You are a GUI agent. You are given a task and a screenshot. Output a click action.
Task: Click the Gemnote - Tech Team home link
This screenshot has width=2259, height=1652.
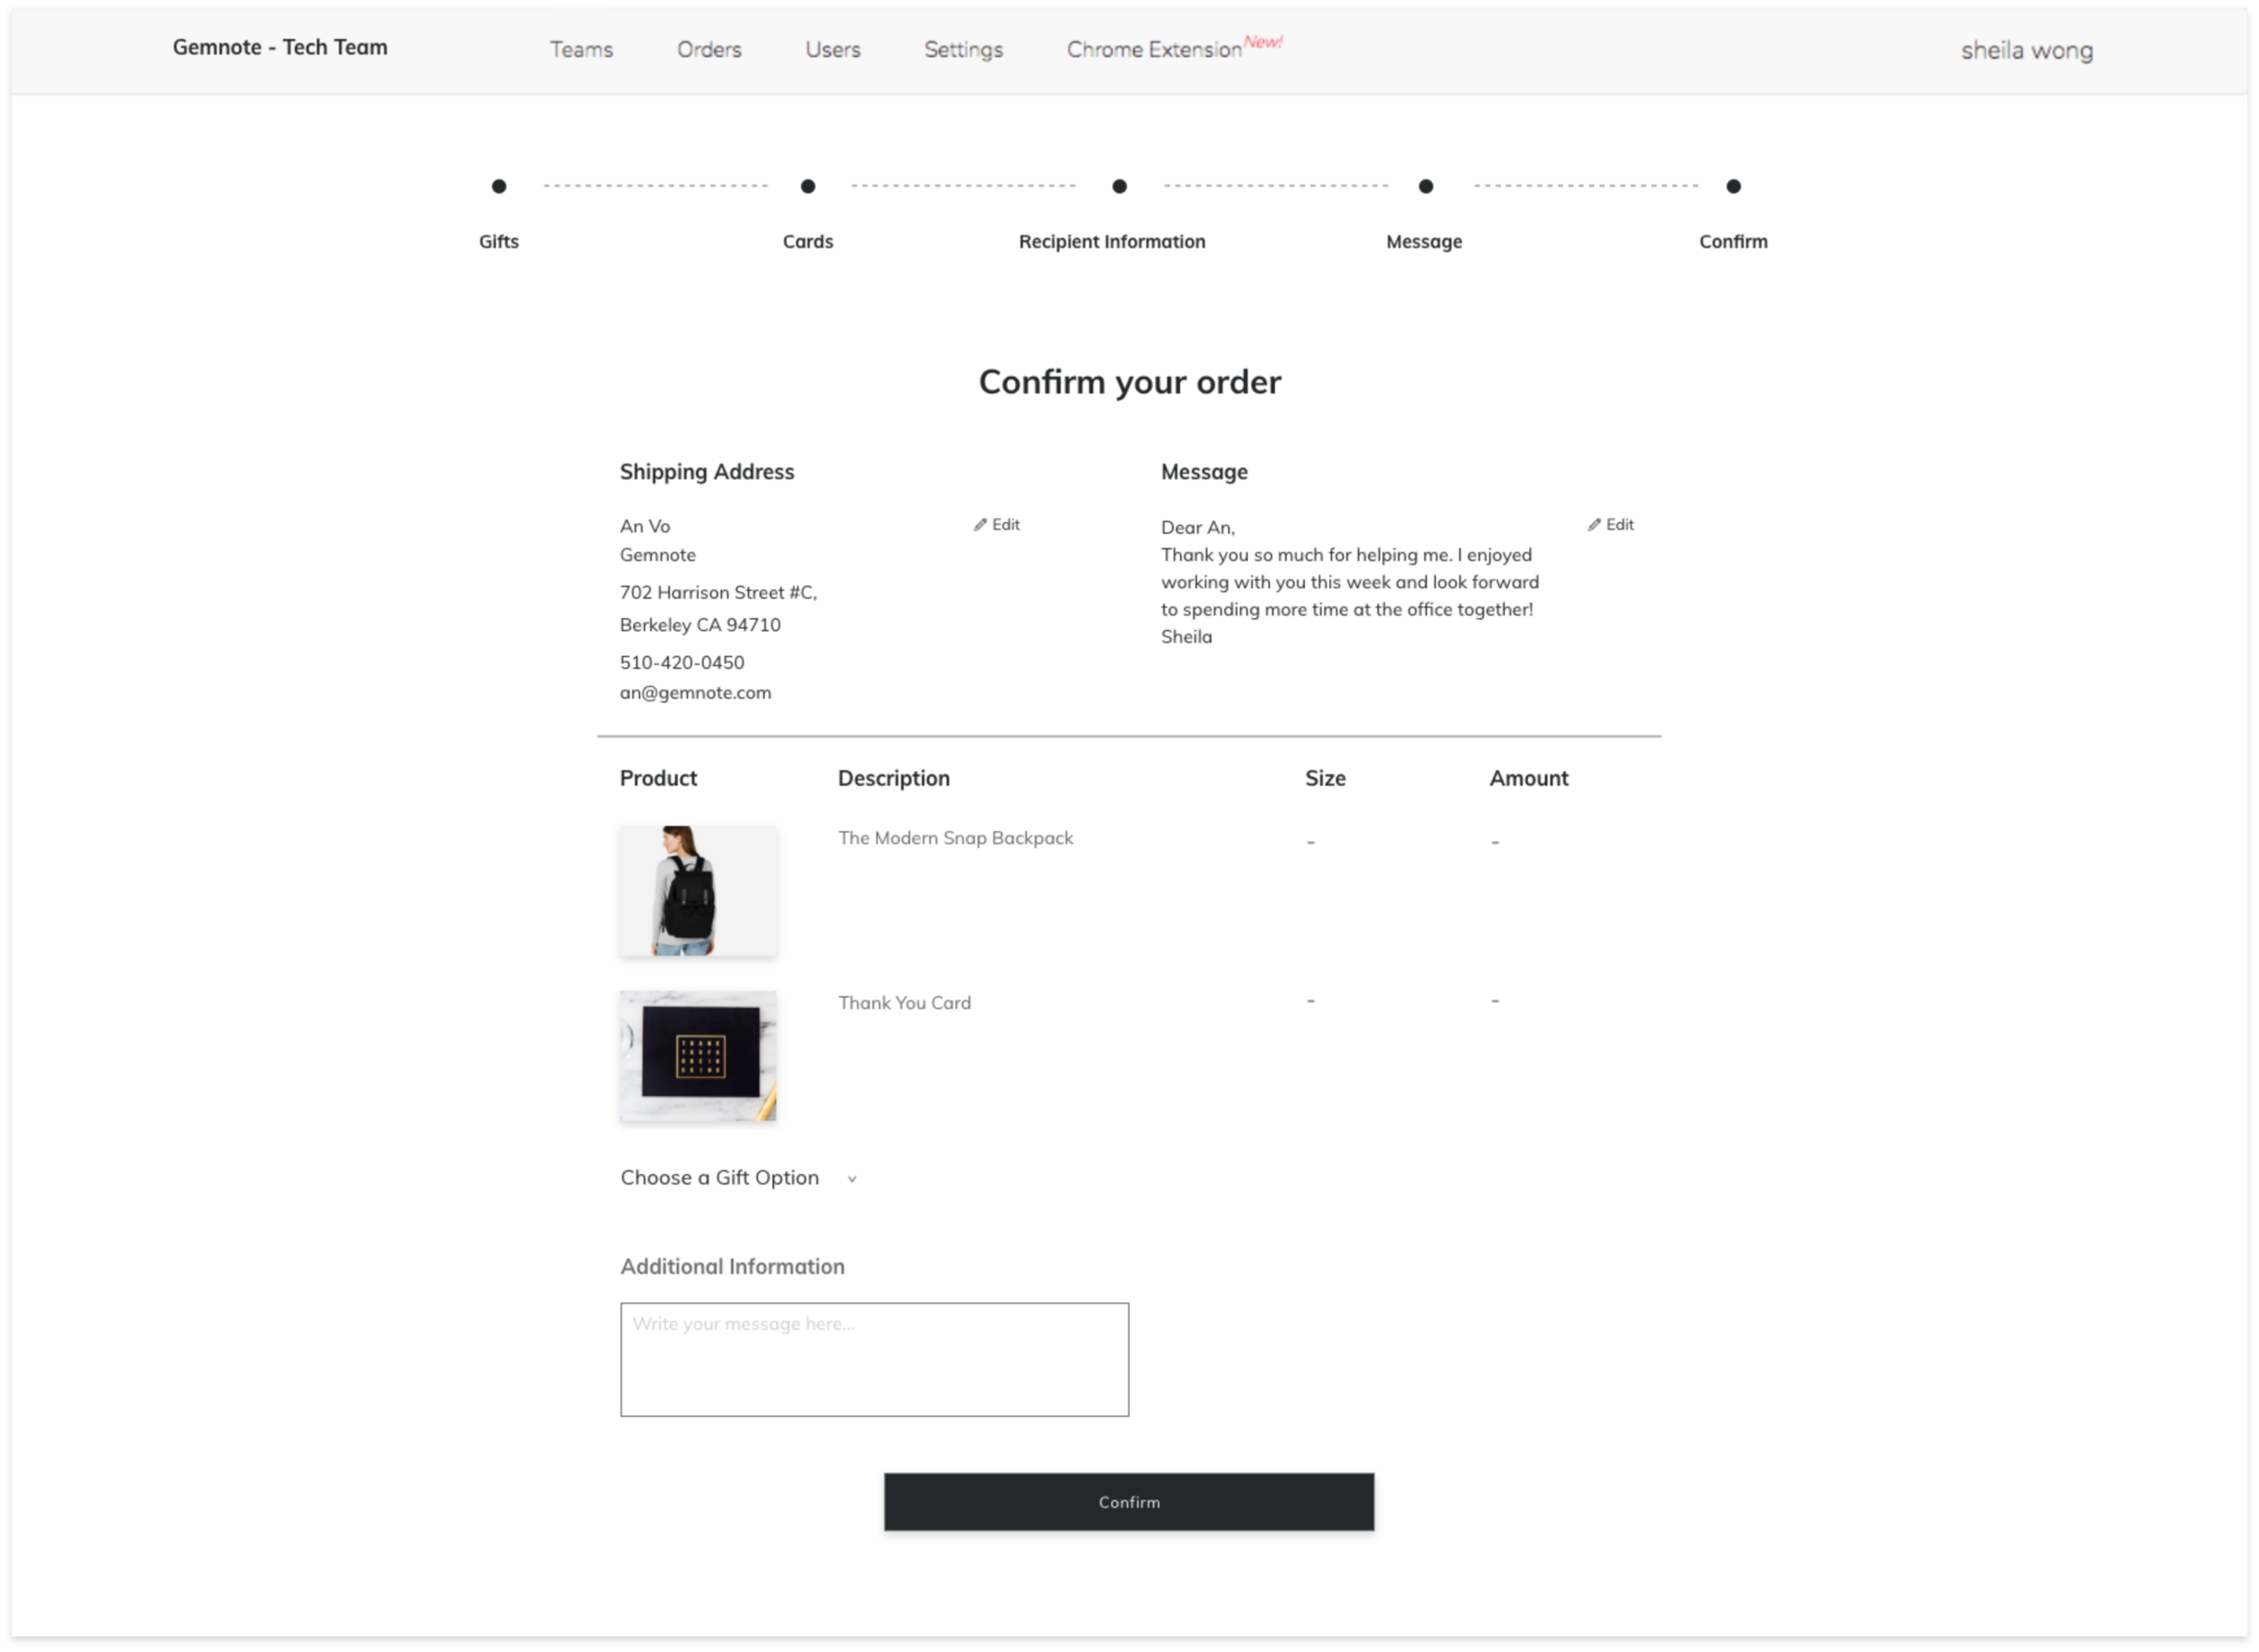point(281,47)
